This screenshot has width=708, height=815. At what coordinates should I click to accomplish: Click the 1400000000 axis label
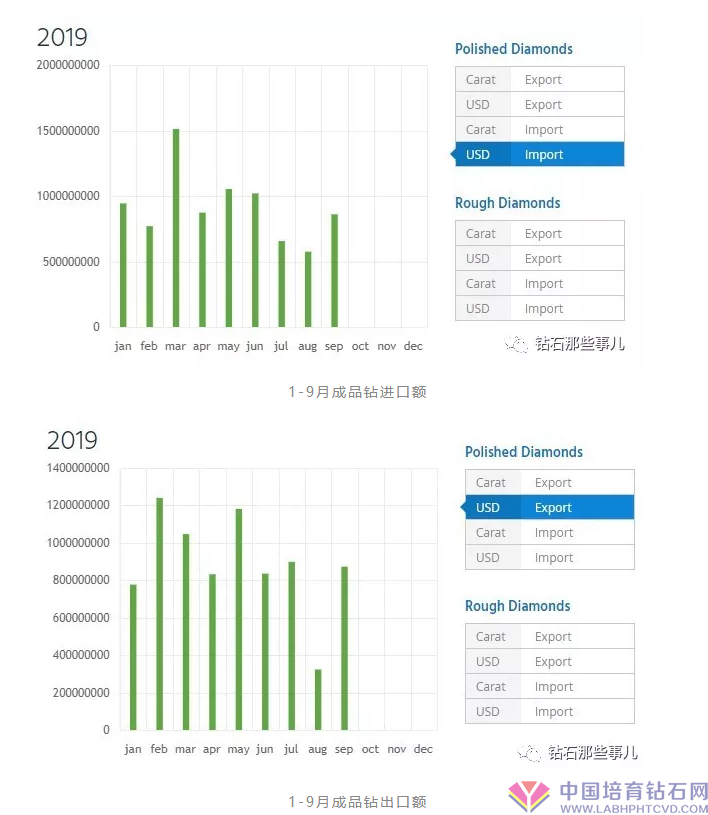point(78,468)
